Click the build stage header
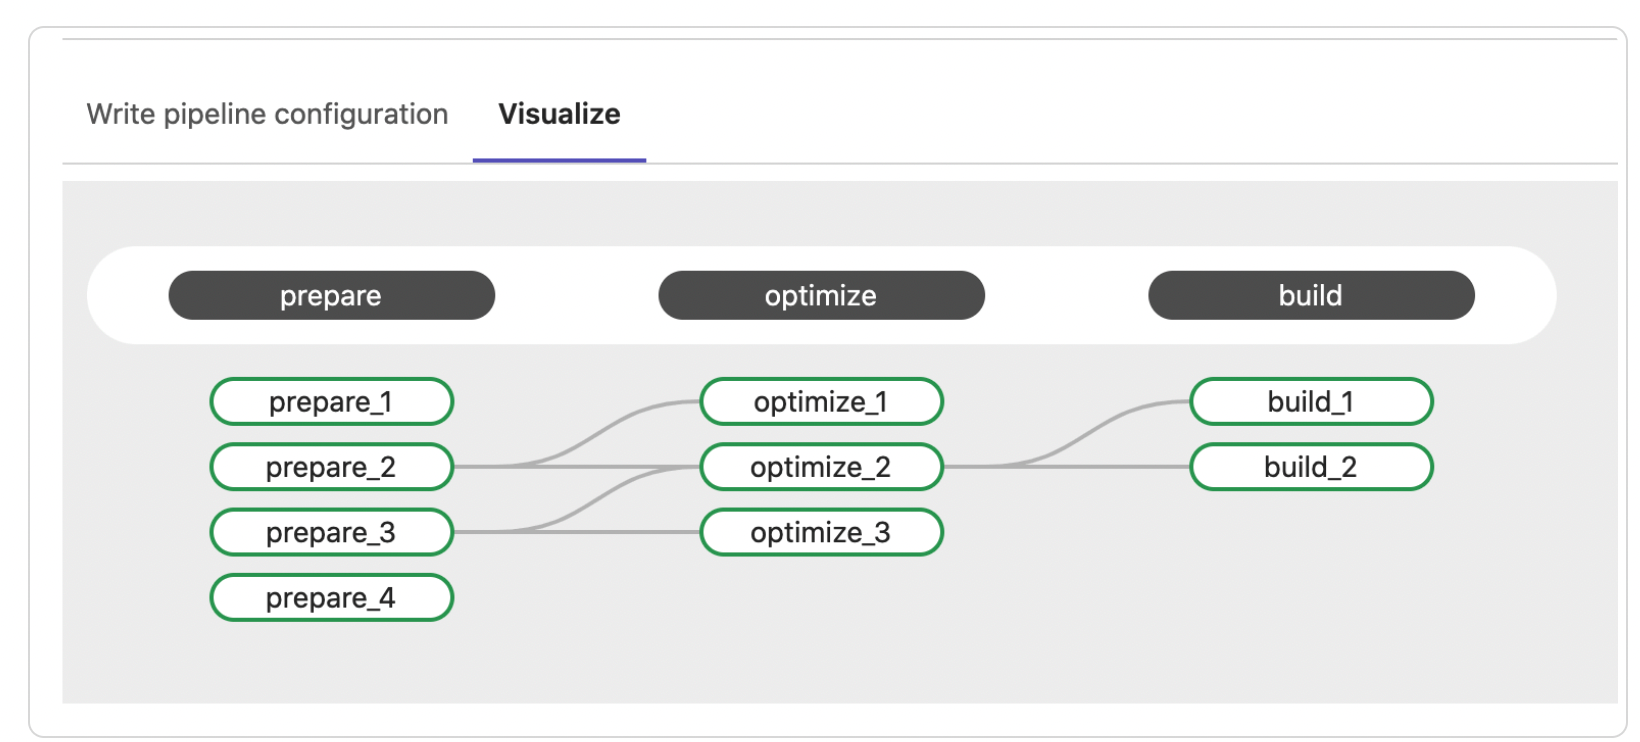Screen dimensions: 1640x742 point(1310,296)
